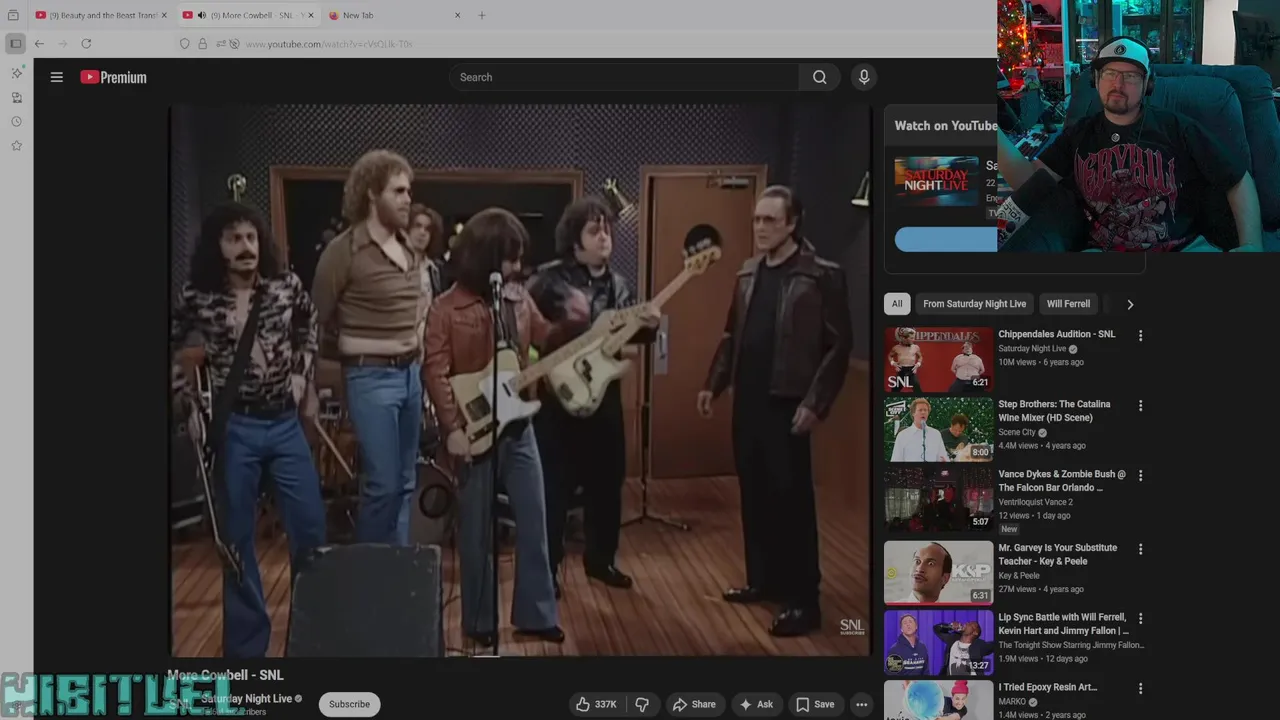The image size is (1280, 720).
Task: Visit Scene City channel link
Action: (x=1017, y=432)
